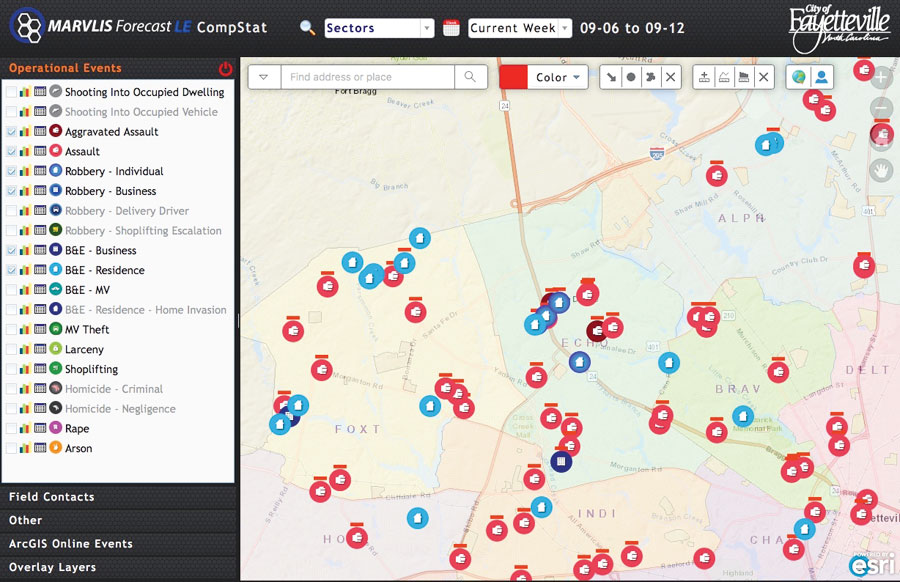Viewport: 900px width, 582px height.
Task: Open the table for B&E - Residence
Action: coord(40,270)
